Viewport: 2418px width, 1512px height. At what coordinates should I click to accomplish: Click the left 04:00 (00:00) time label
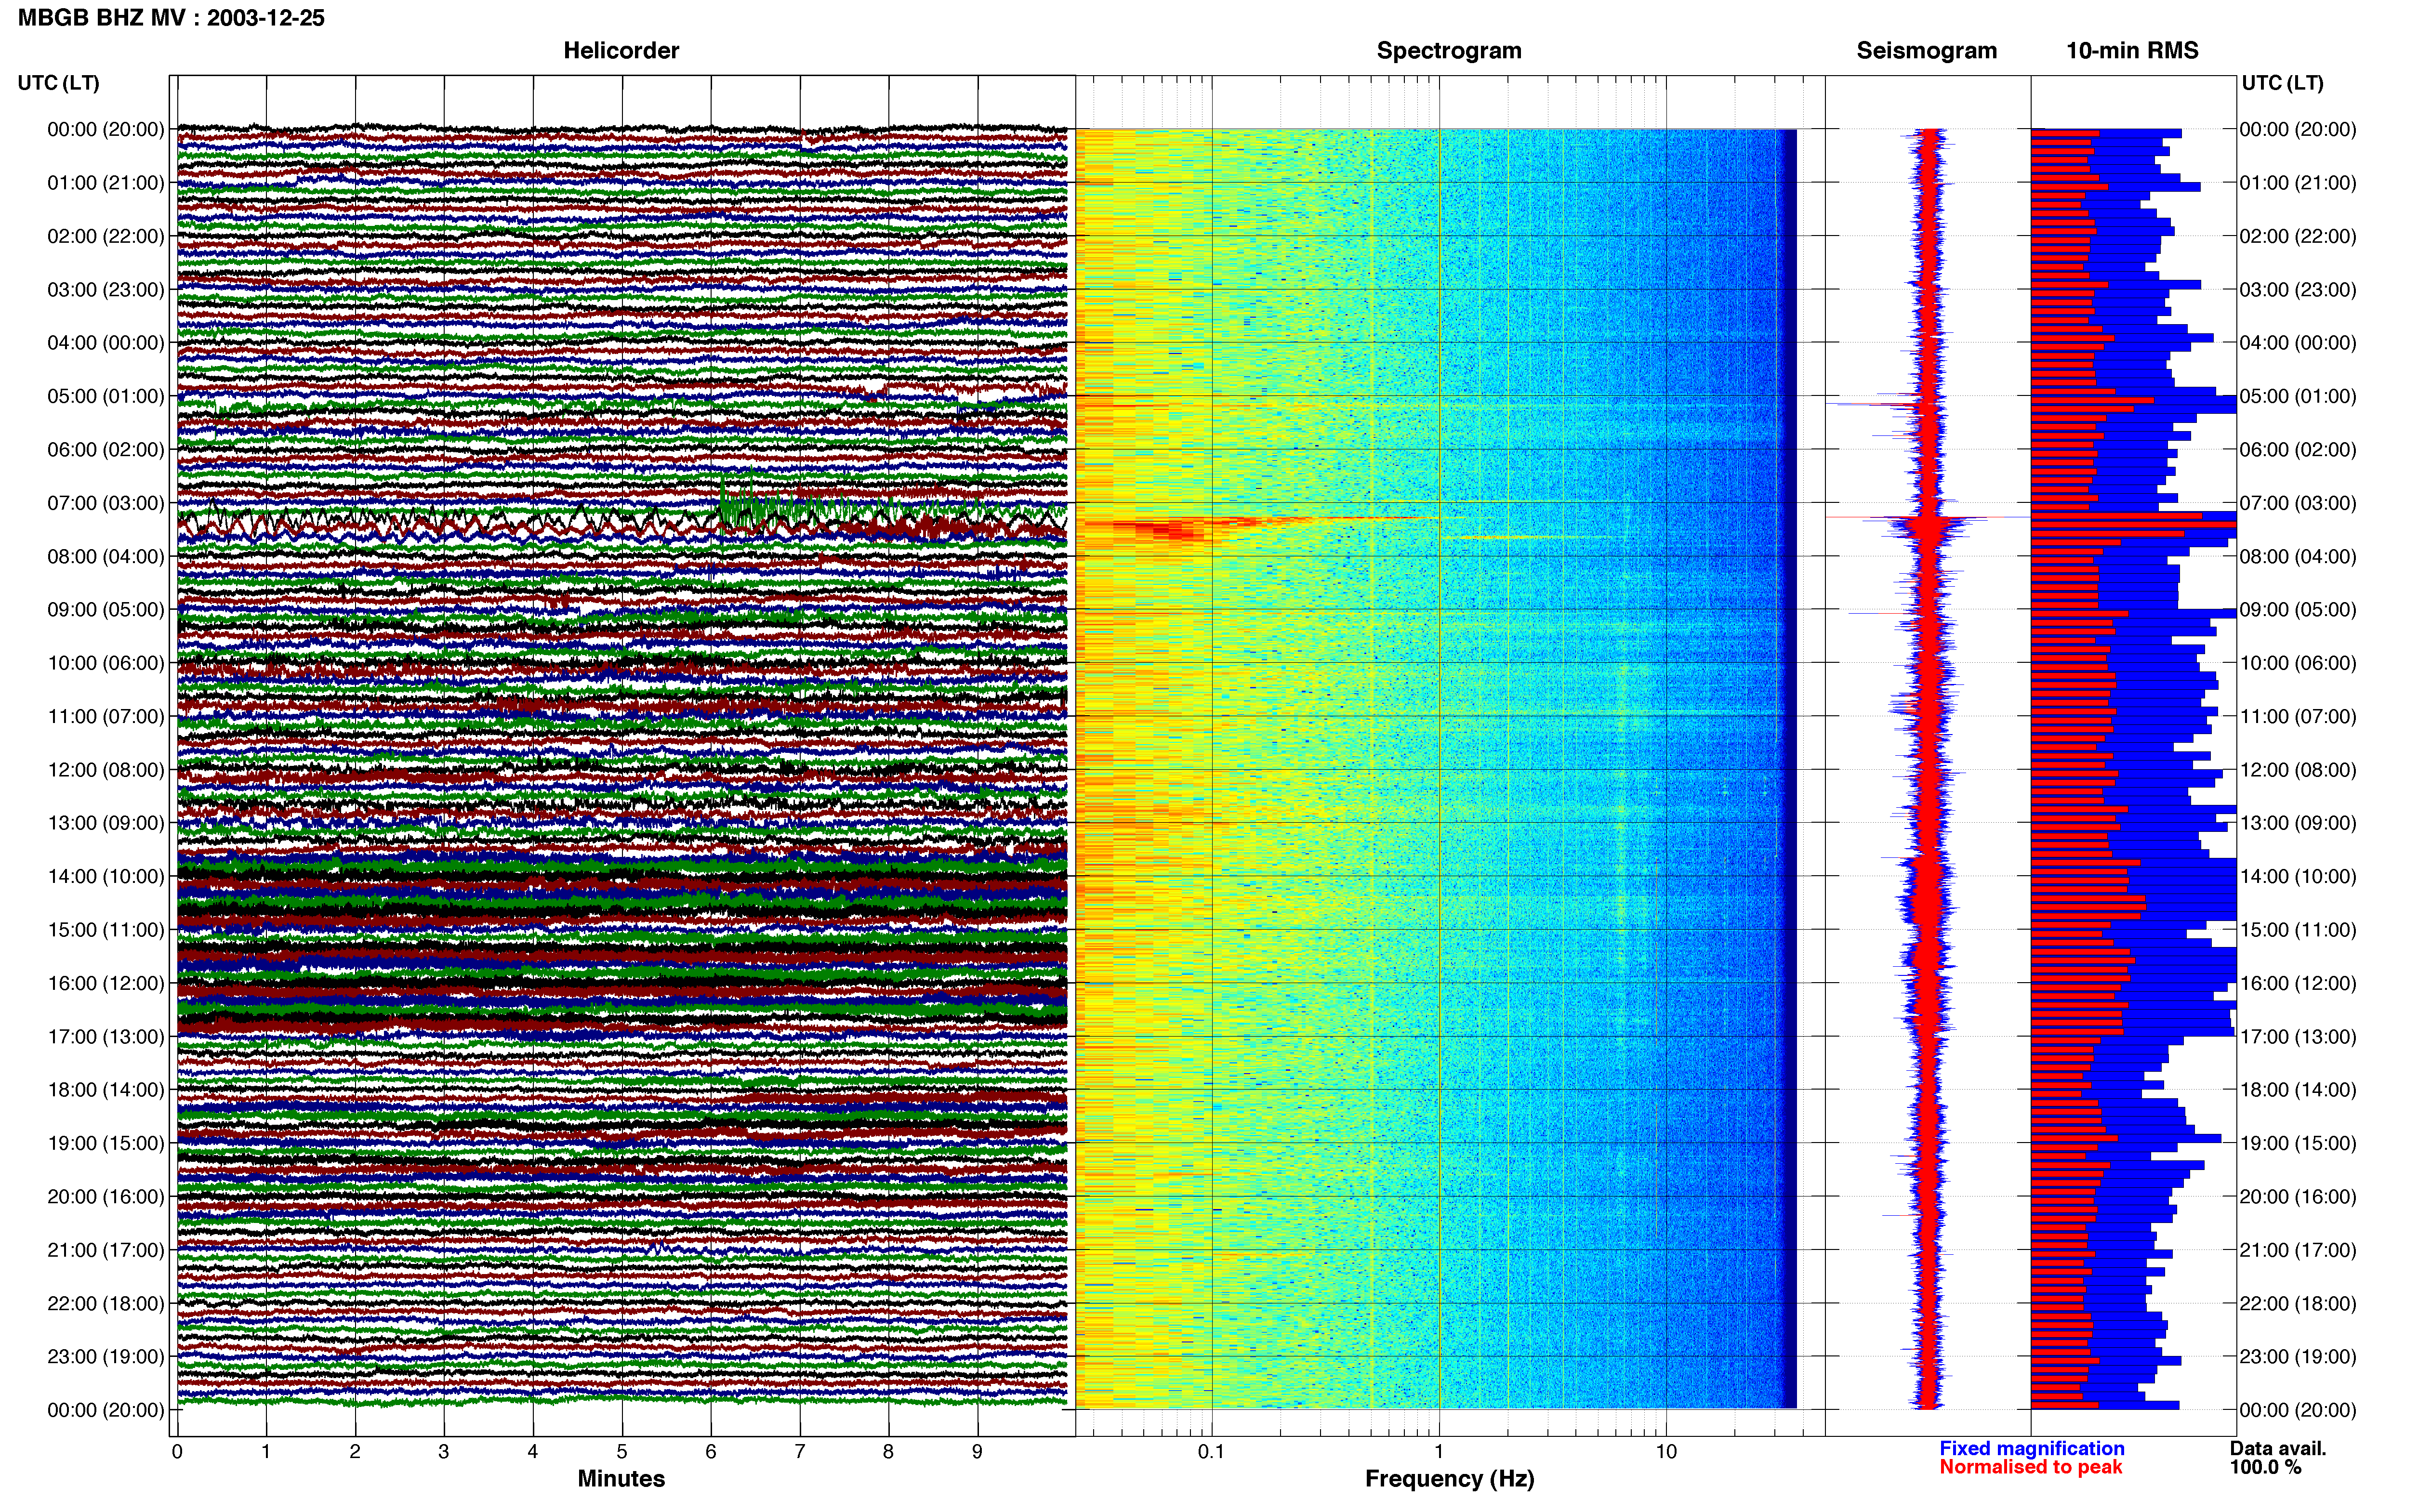pos(106,343)
